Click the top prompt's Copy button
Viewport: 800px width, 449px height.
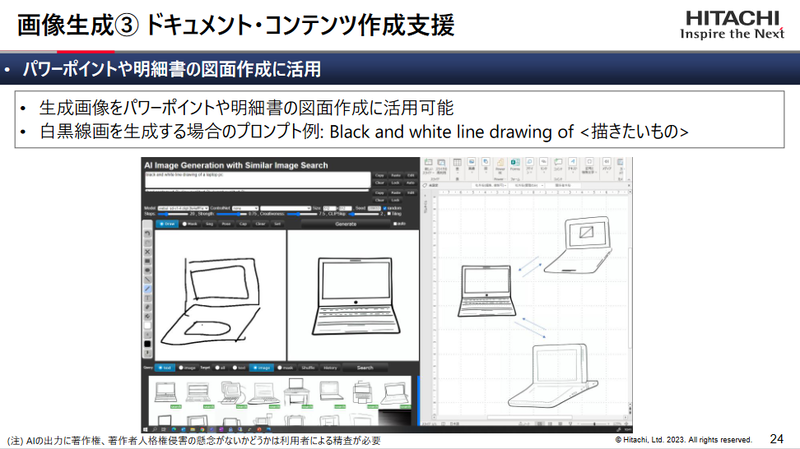pyautogui.click(x=380, y=176)
